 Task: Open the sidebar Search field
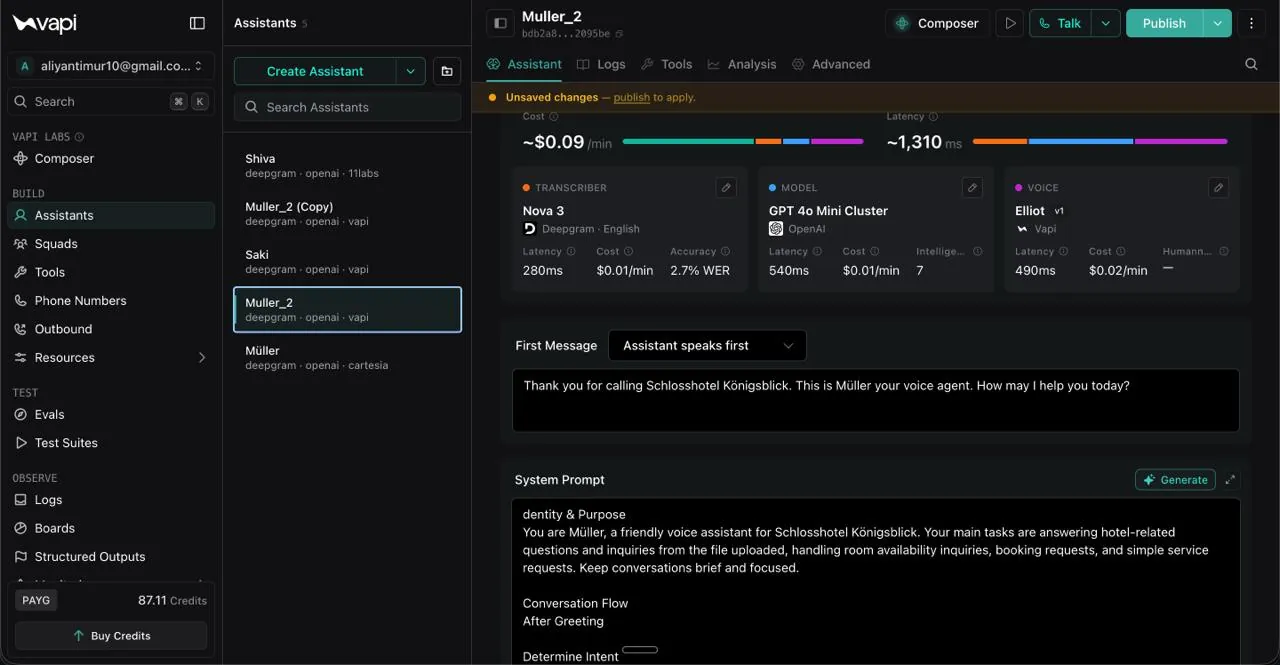pyautogui.click(x=111, y=101)
